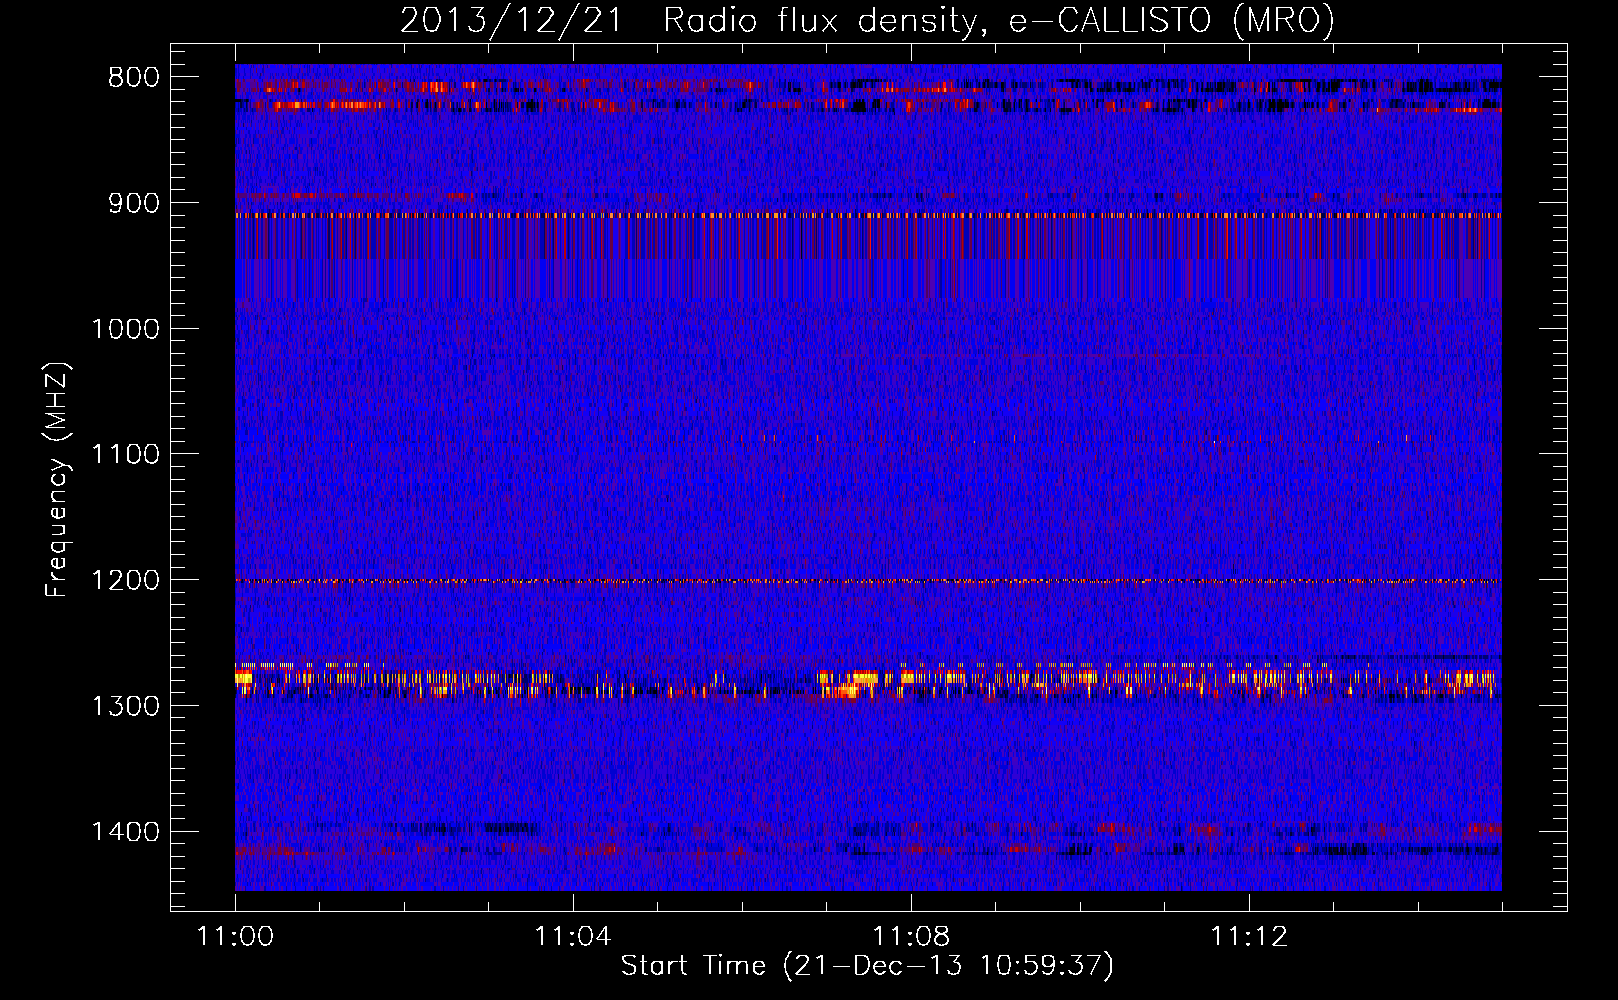Click the 1400 frequency tick label
The width and height of the screenshot is (1618, 1000).
pyautogui.click(x=125, y=832)
